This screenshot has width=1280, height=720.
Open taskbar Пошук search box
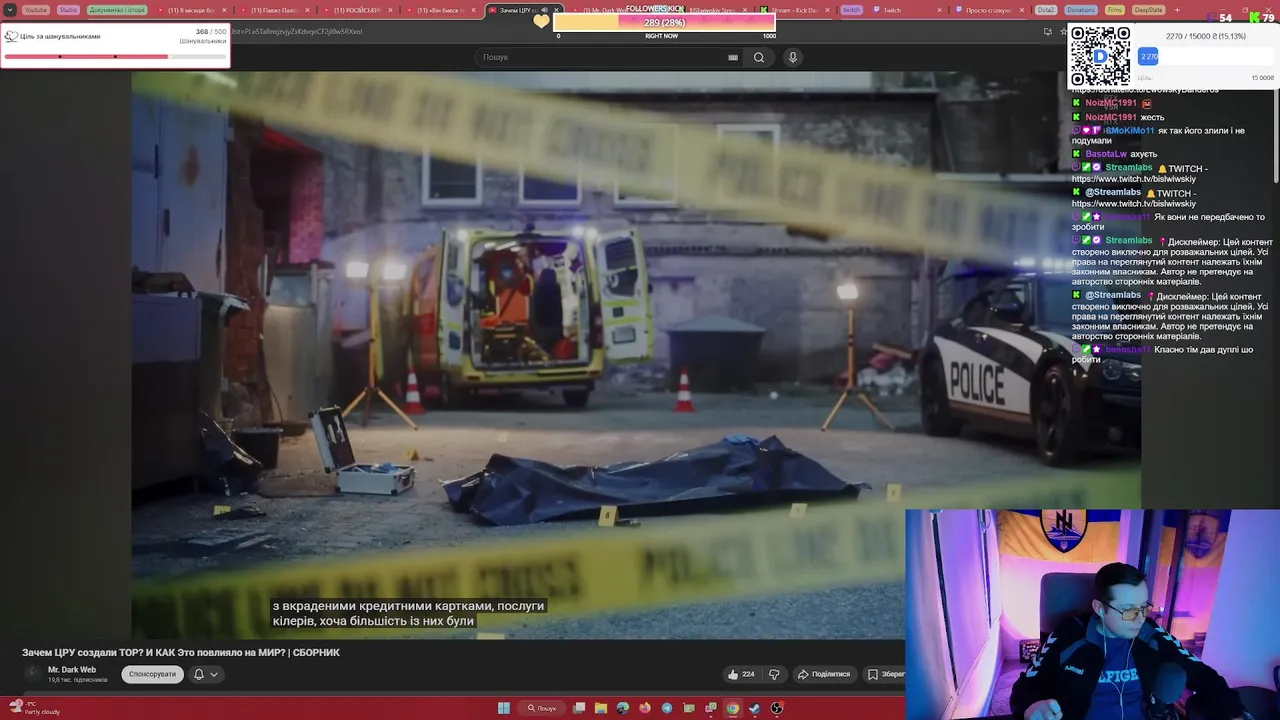click(543, 708)
